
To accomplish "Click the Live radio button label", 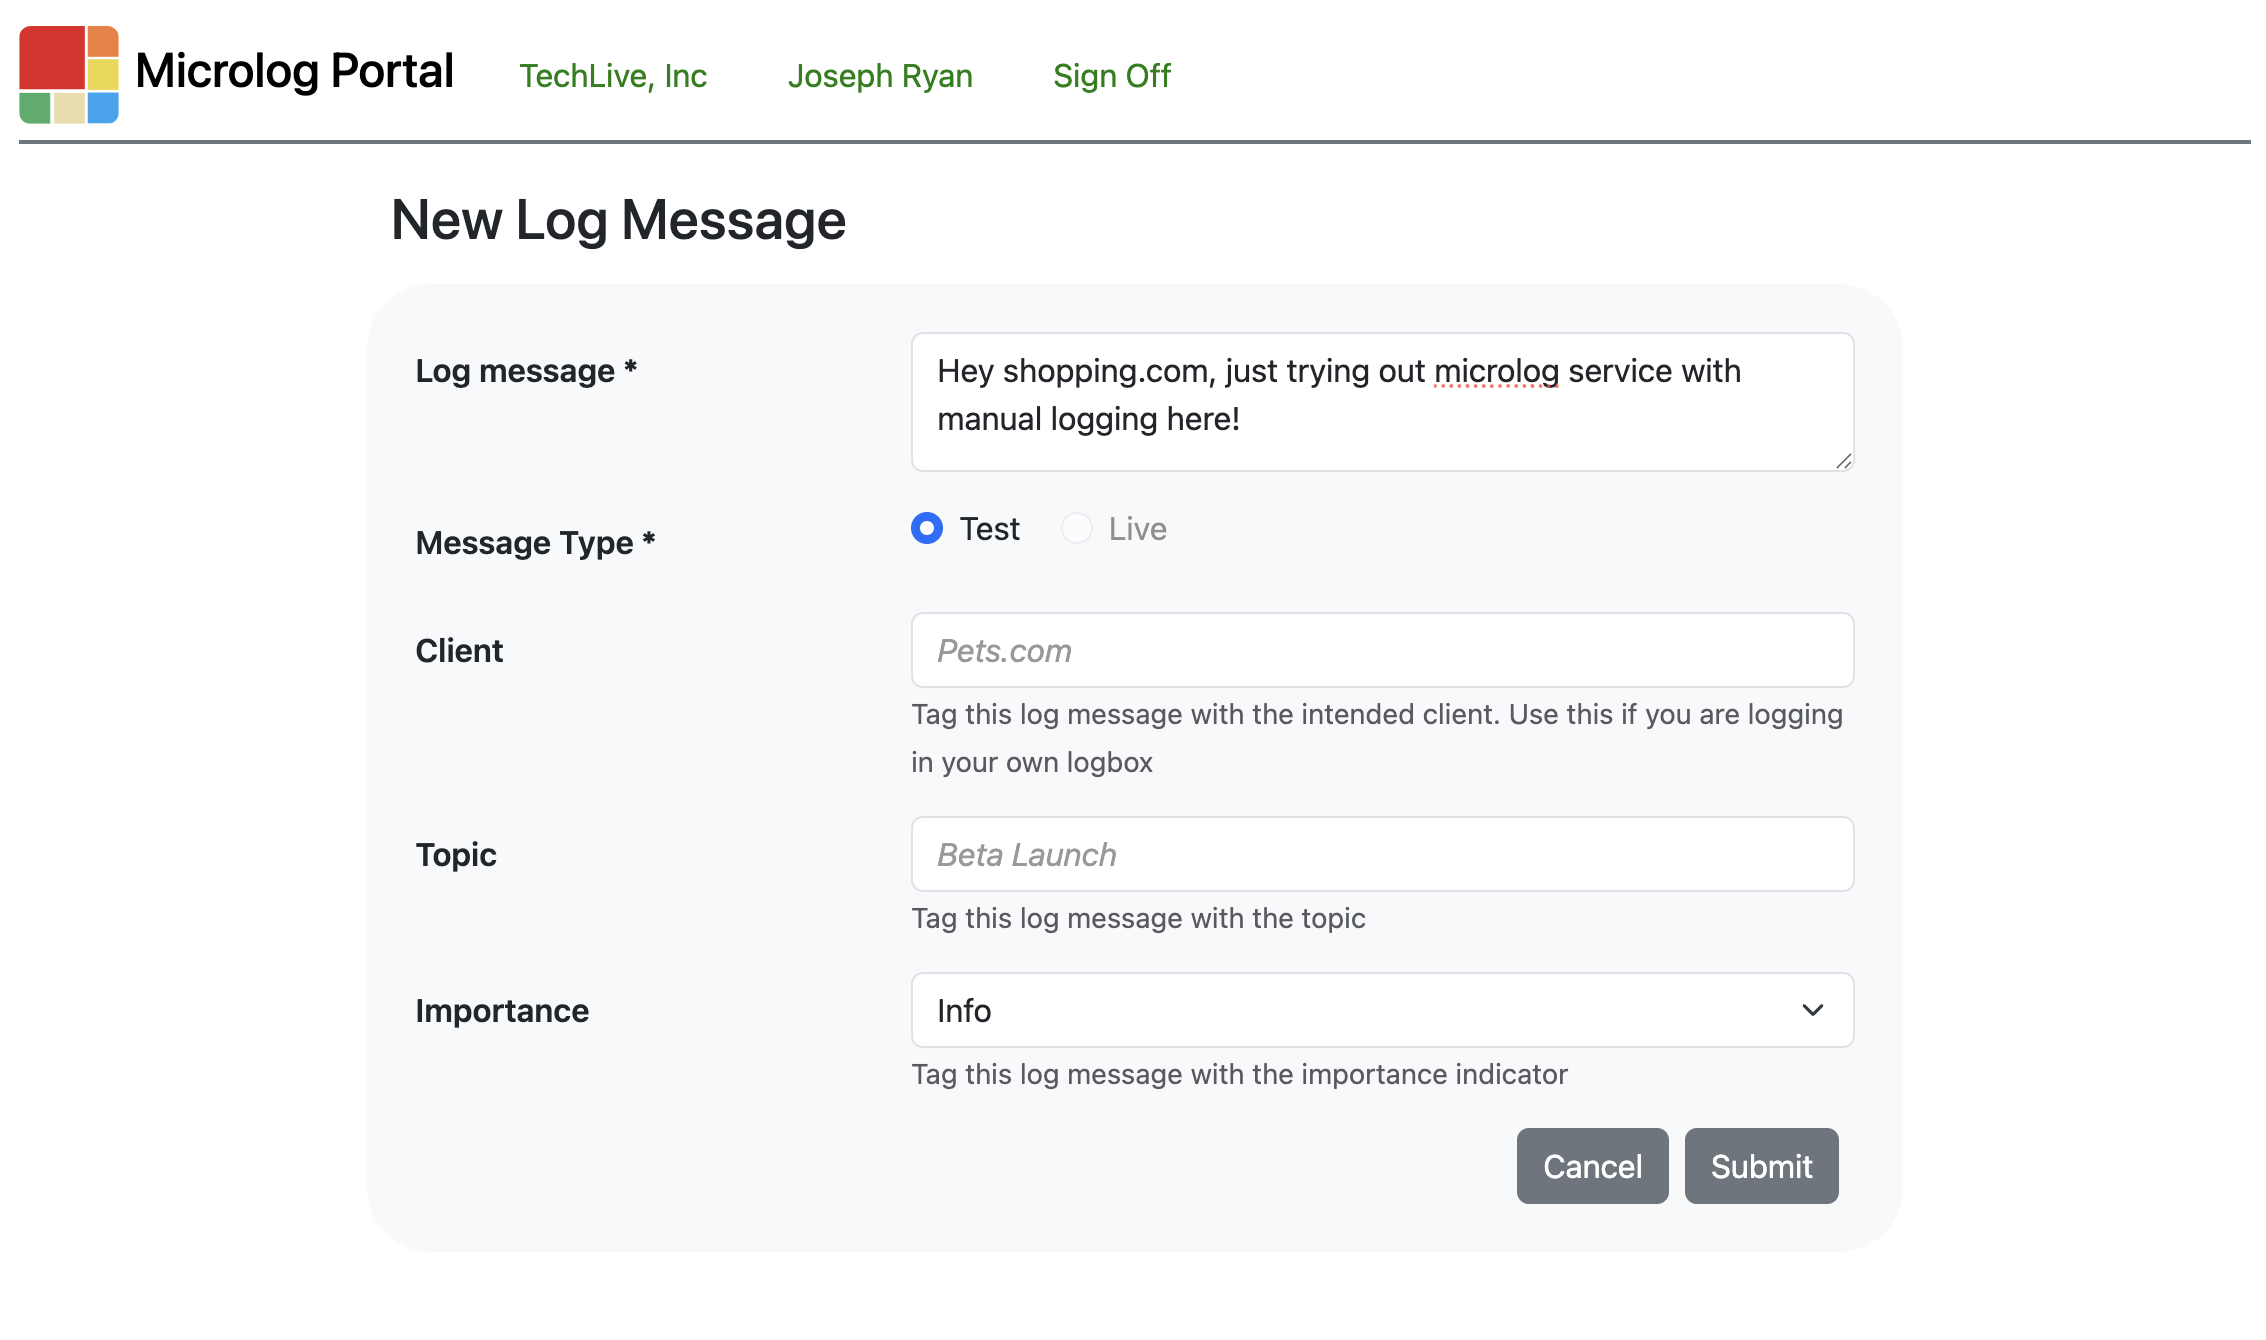I will (1137, 529).
